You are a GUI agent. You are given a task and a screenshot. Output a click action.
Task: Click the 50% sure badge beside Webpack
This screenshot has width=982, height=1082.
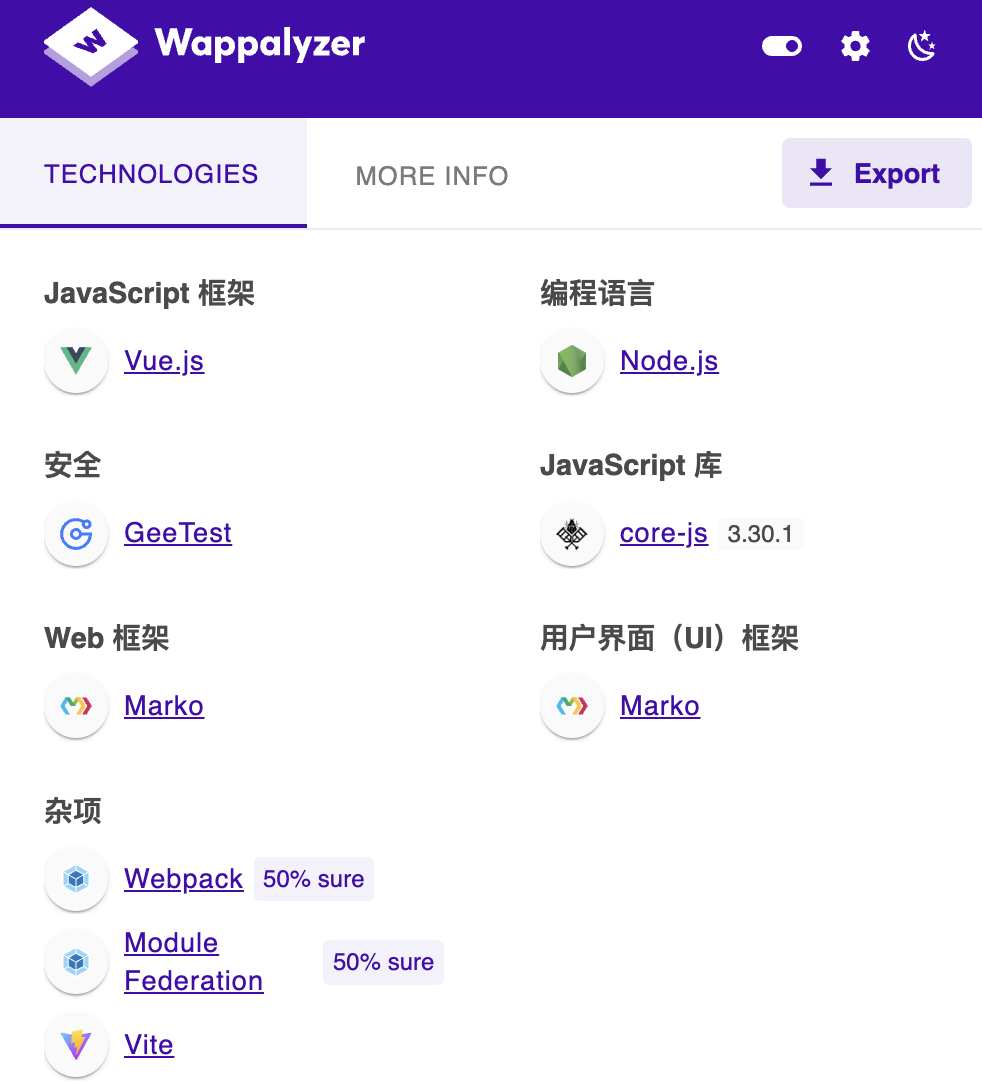[314, 879]
